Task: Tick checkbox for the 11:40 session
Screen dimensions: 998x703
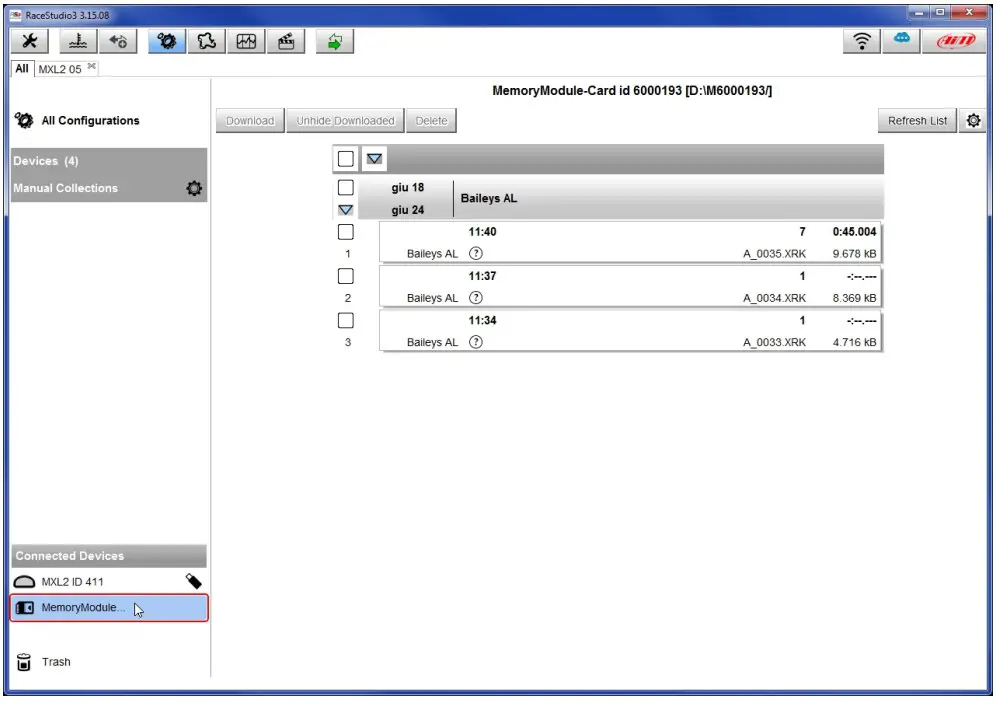Action: pos(346,232)
